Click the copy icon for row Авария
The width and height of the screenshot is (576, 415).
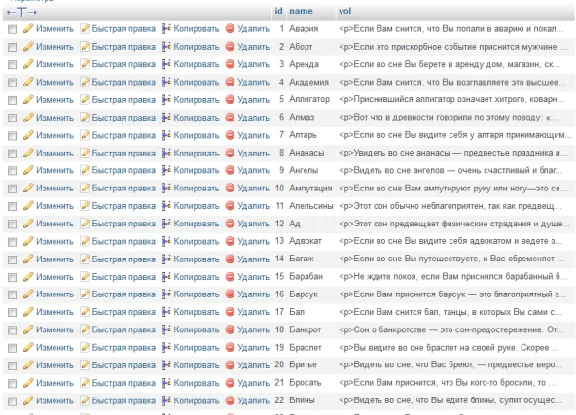pos(166,29)
